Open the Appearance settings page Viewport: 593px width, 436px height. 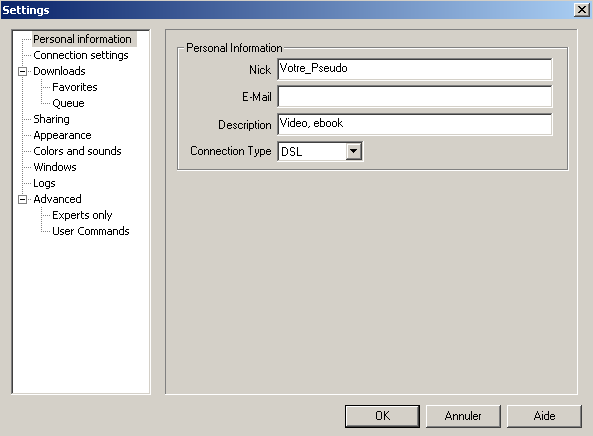[62, 135]
